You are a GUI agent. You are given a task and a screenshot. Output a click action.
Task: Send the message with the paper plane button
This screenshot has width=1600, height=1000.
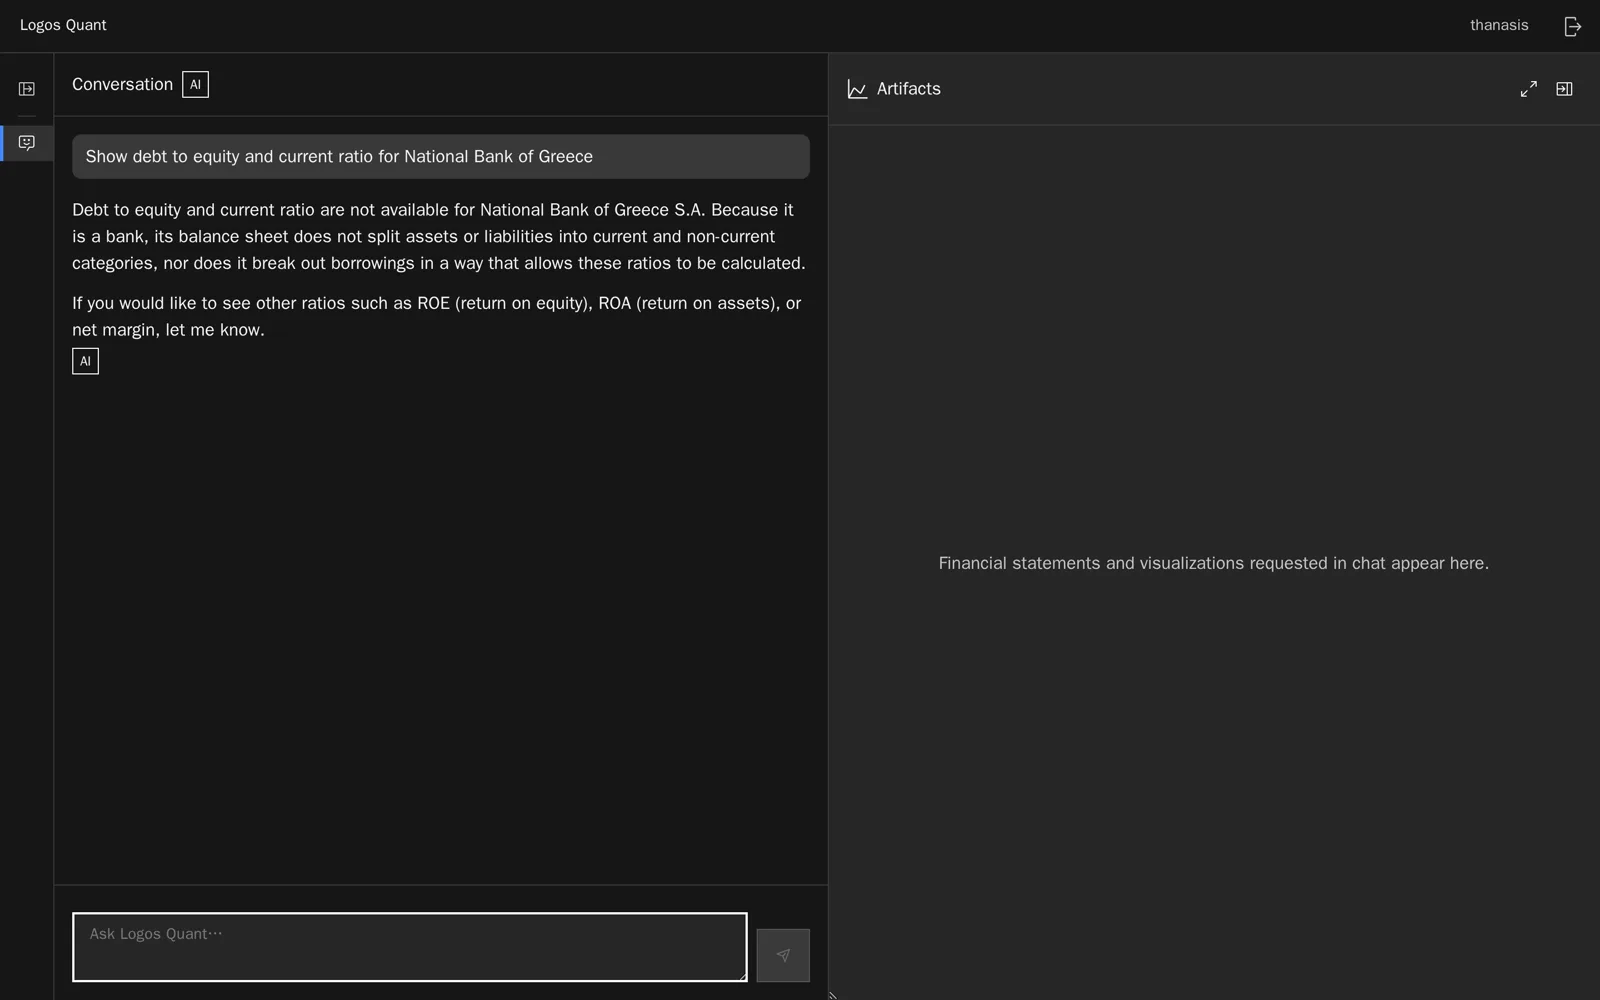pyautogui.click(x=783, y=955)
